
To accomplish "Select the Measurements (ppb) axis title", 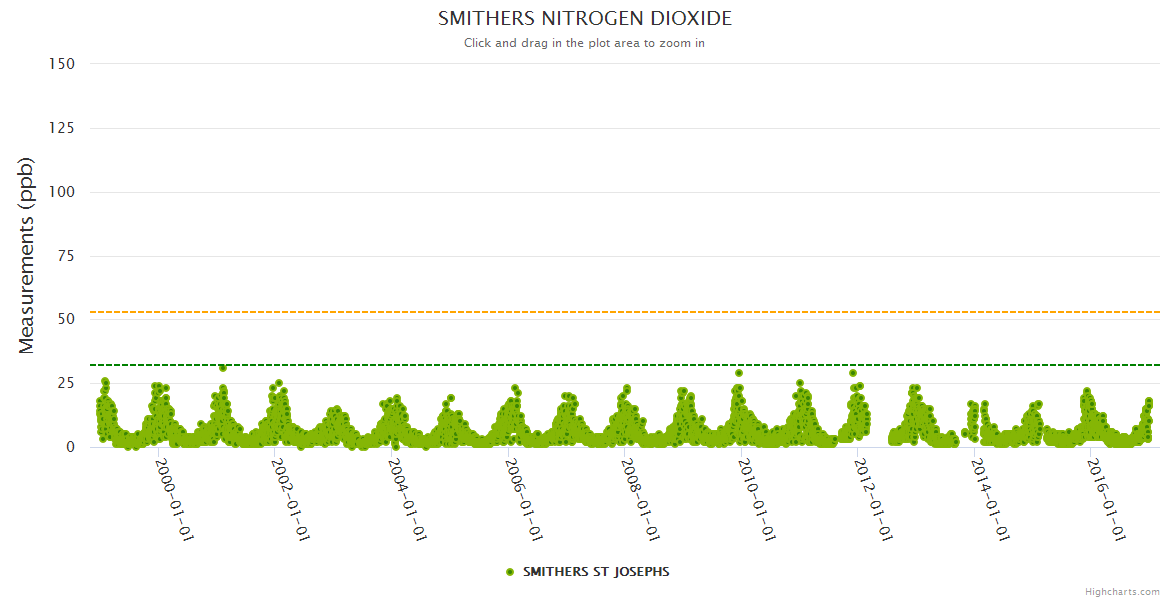I will coord(27,255).
